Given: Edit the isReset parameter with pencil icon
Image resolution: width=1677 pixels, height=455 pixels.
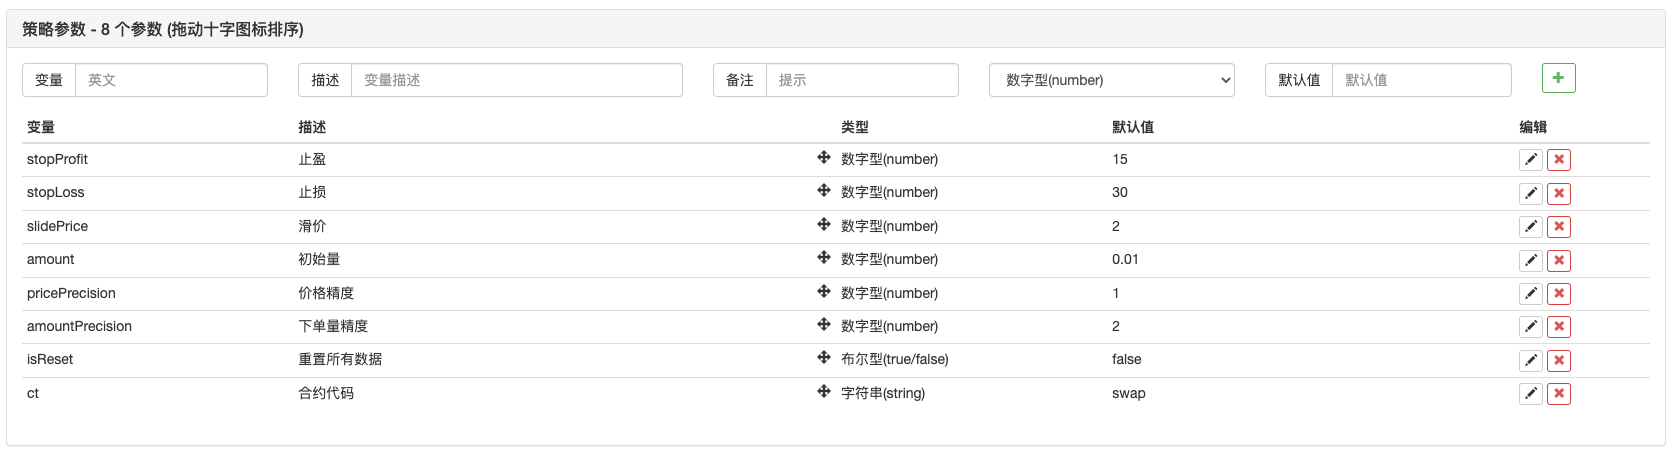Looking at the screenshot, I should (x=1530, y=361).
